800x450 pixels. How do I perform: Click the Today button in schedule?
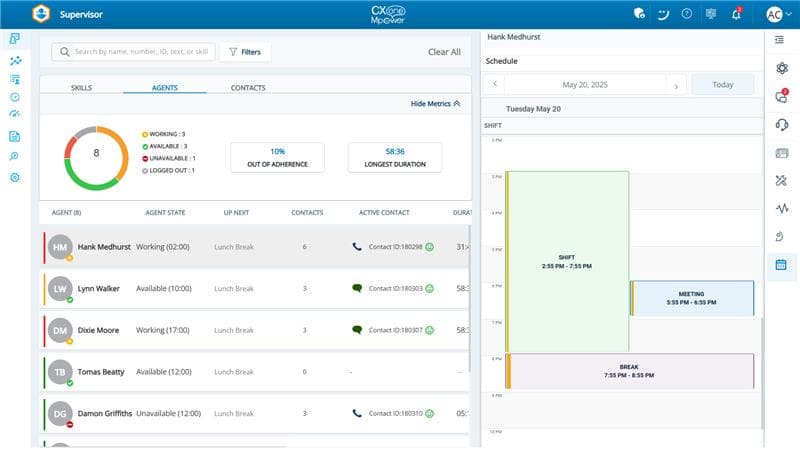tap(722, 85)
